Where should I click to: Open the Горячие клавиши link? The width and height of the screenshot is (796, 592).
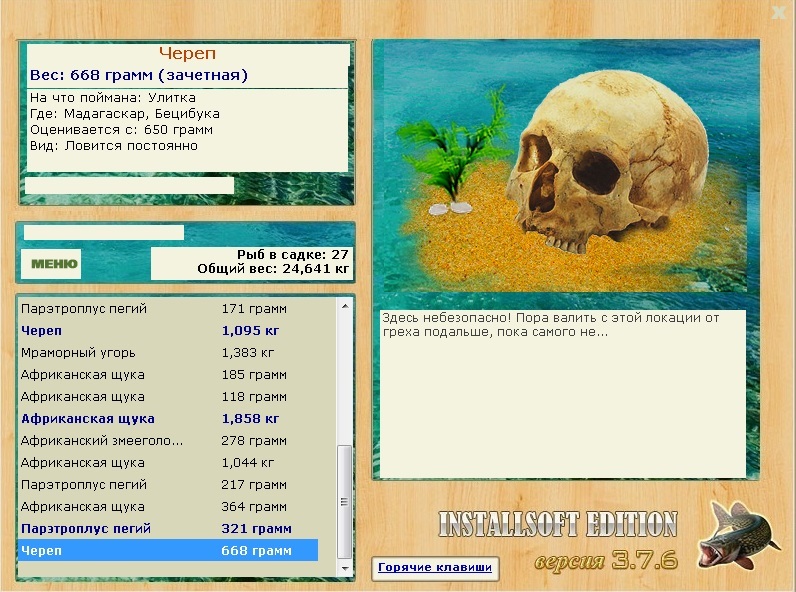[435, 568]
